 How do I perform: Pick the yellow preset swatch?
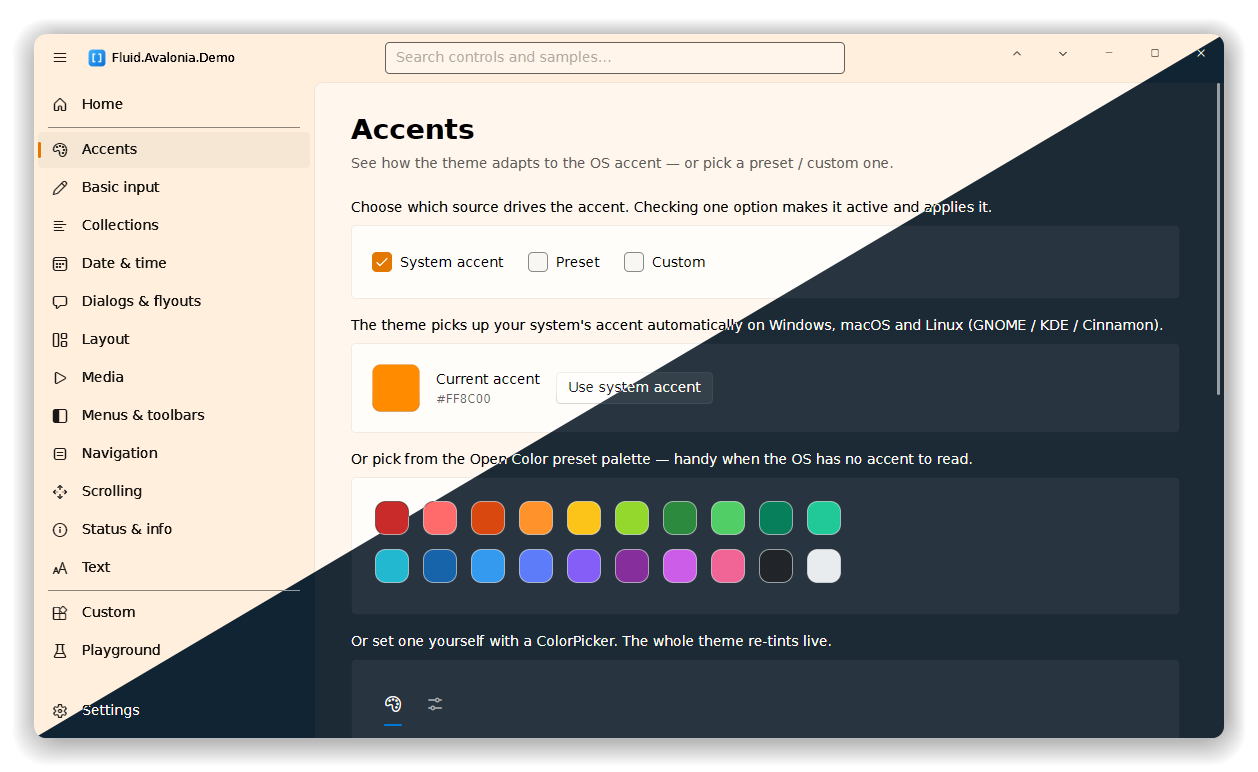click(584, 518)
